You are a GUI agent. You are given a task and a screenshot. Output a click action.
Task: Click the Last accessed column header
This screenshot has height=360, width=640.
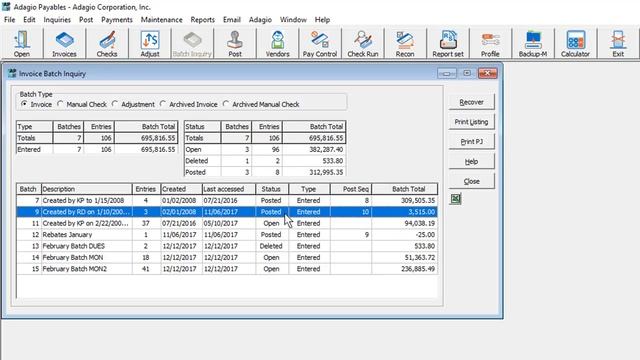(229, 189)
